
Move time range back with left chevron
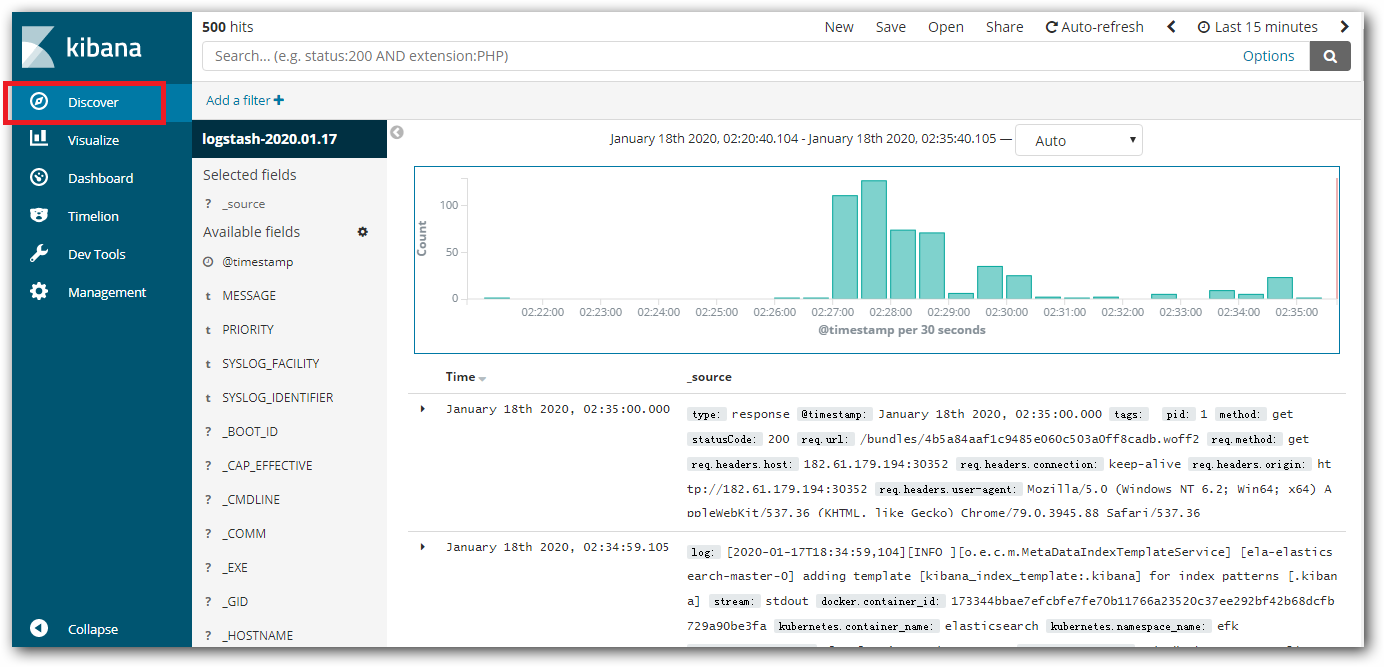1171,27
